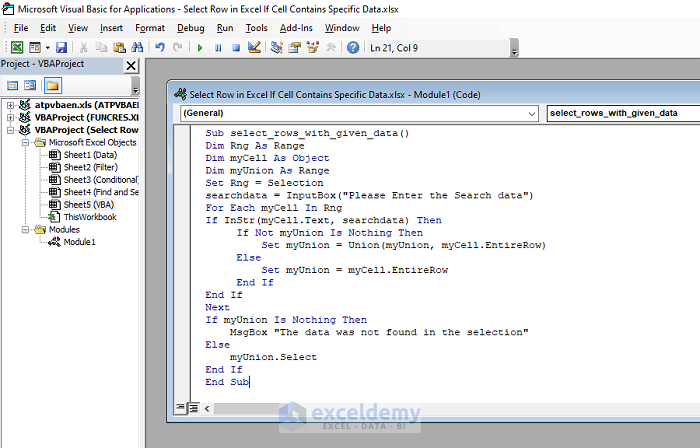Click the 'For Each myCell In Rng' line

(x=274, y=208)
